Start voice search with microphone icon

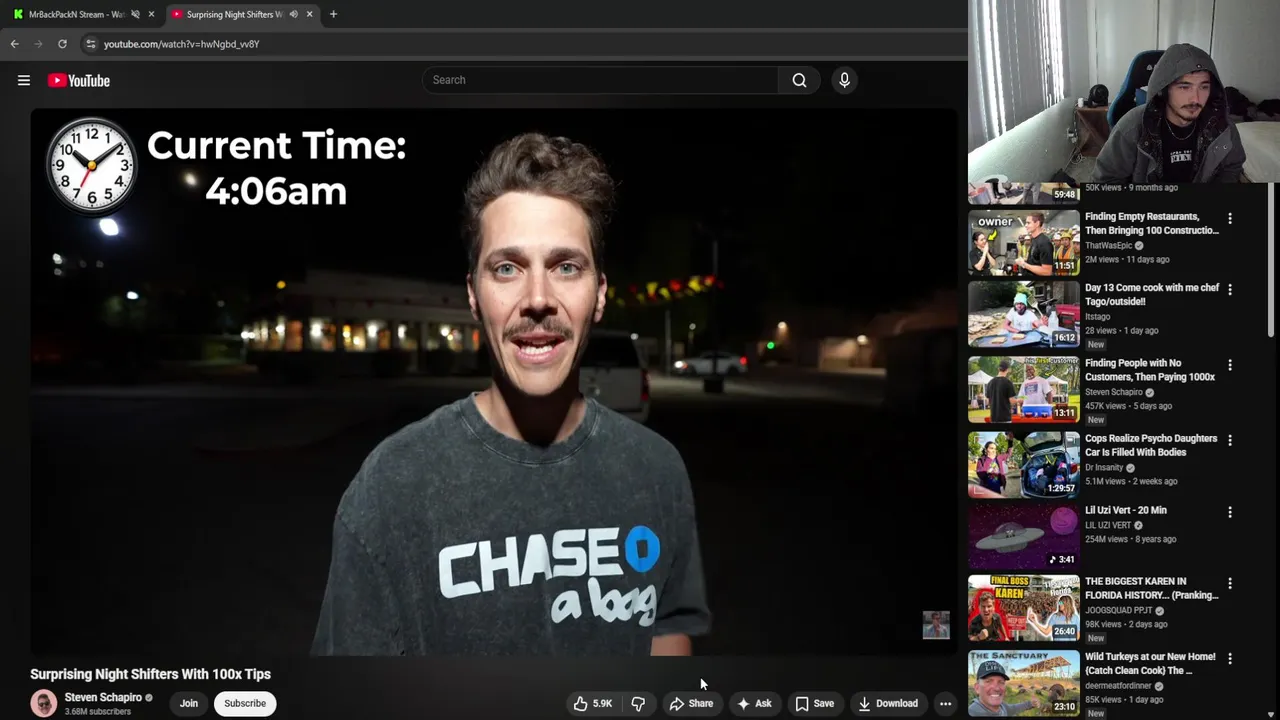(x=844, y=80)
